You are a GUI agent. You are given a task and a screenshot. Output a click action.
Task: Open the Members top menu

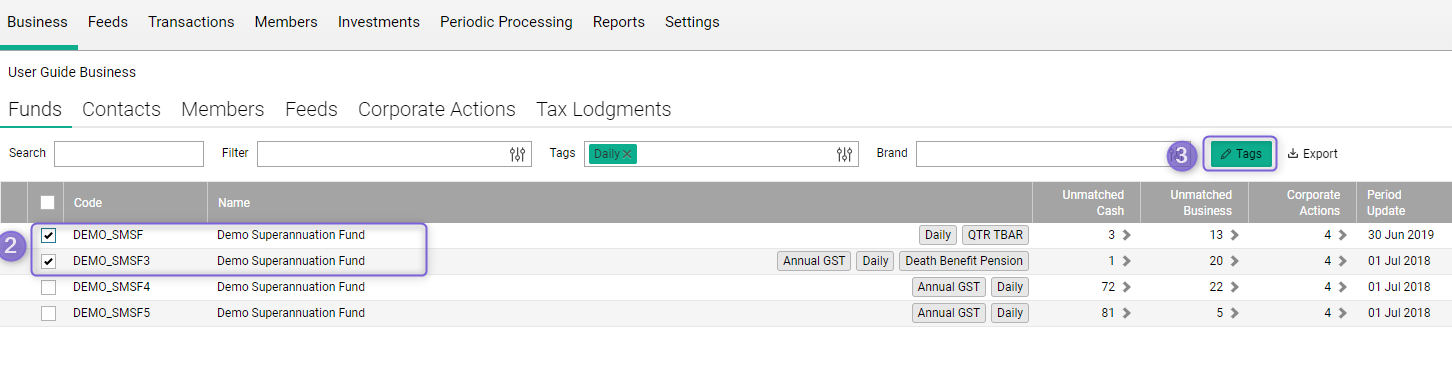286,22
